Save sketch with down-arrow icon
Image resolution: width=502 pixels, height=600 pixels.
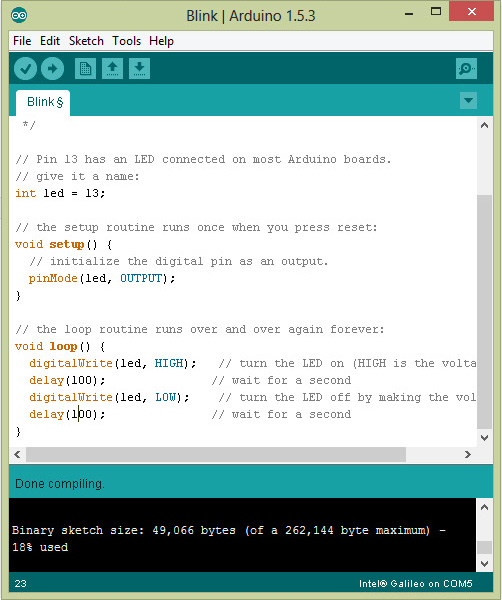click(x=139, y=69)
